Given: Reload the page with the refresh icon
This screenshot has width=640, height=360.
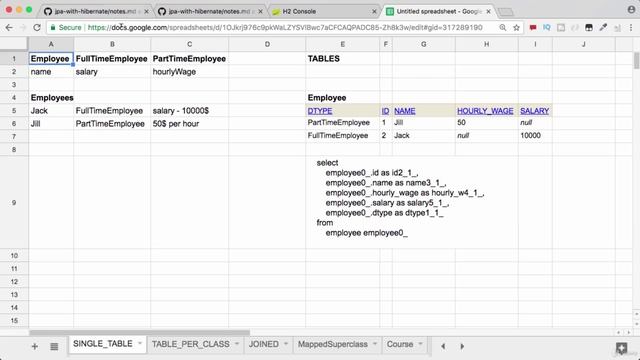Looking at the screenshot, I should (x=37, y=27).
